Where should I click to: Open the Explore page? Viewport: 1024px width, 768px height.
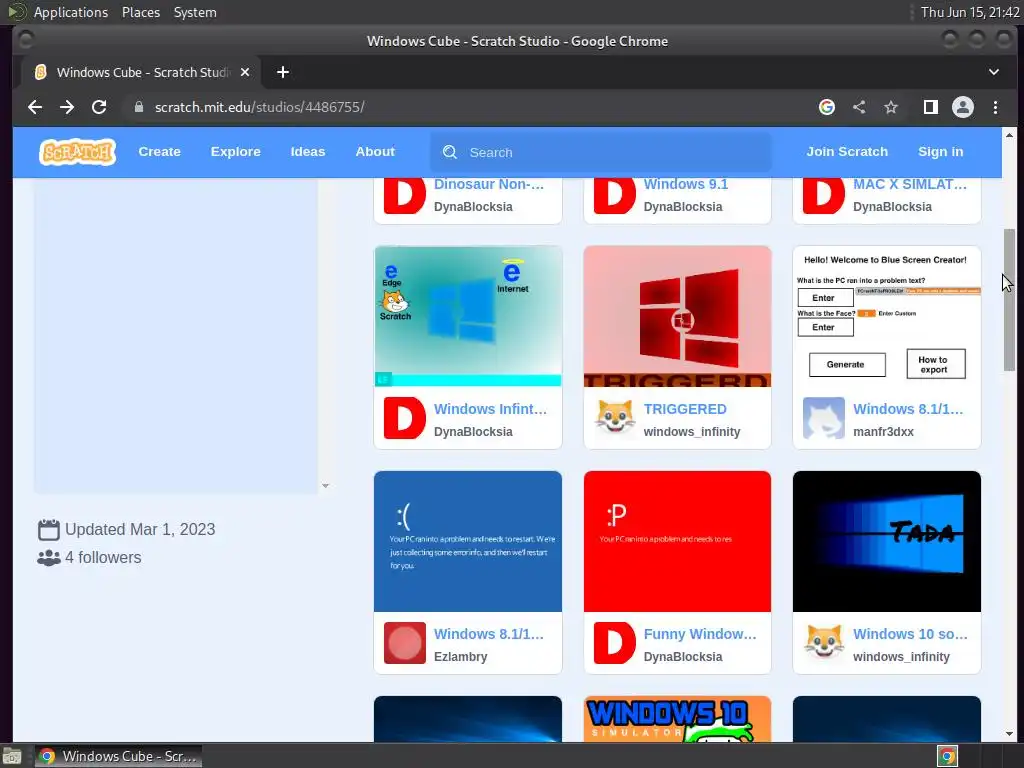click(236, 152)
